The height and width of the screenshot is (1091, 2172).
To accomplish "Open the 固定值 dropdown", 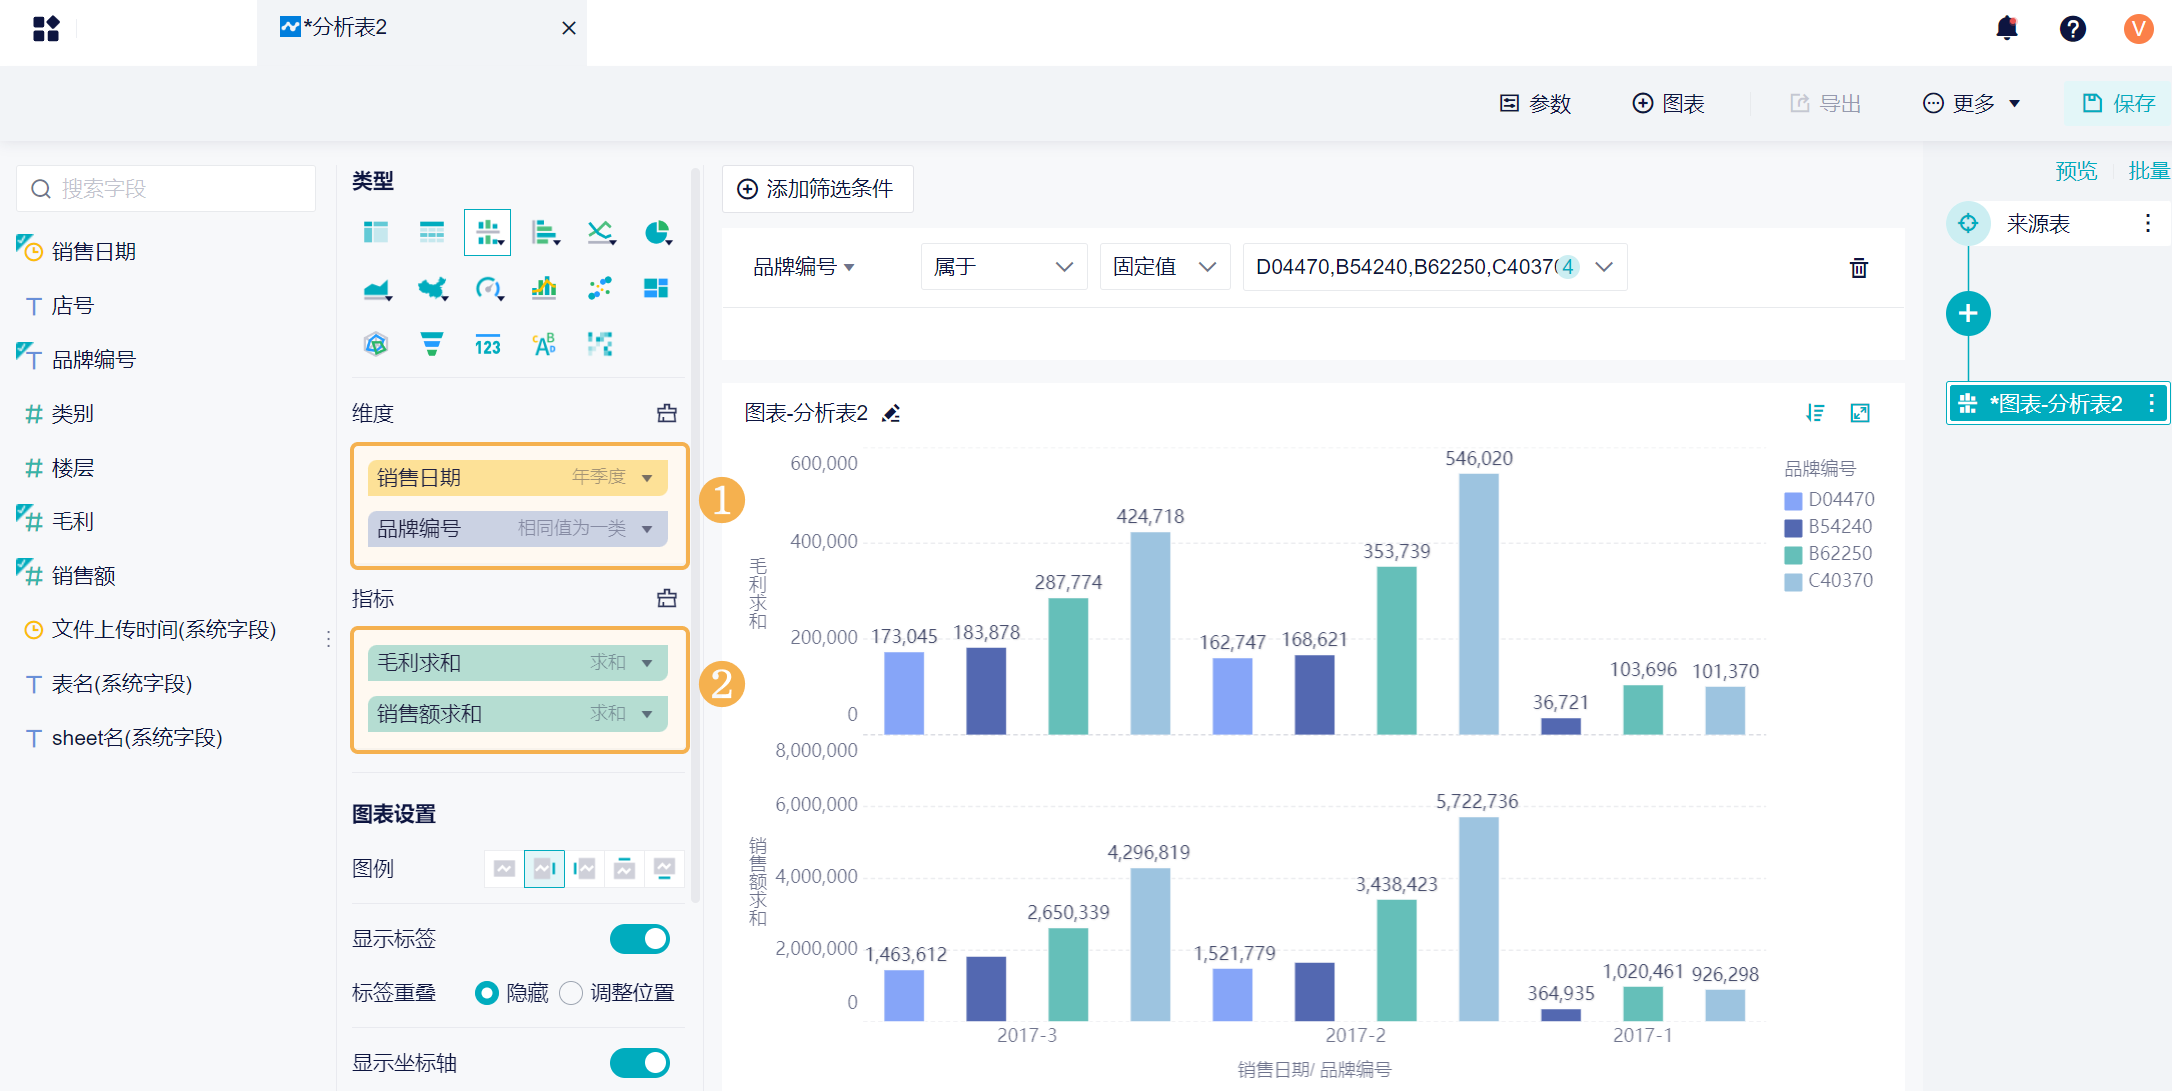I will (x=1164, y=267).
